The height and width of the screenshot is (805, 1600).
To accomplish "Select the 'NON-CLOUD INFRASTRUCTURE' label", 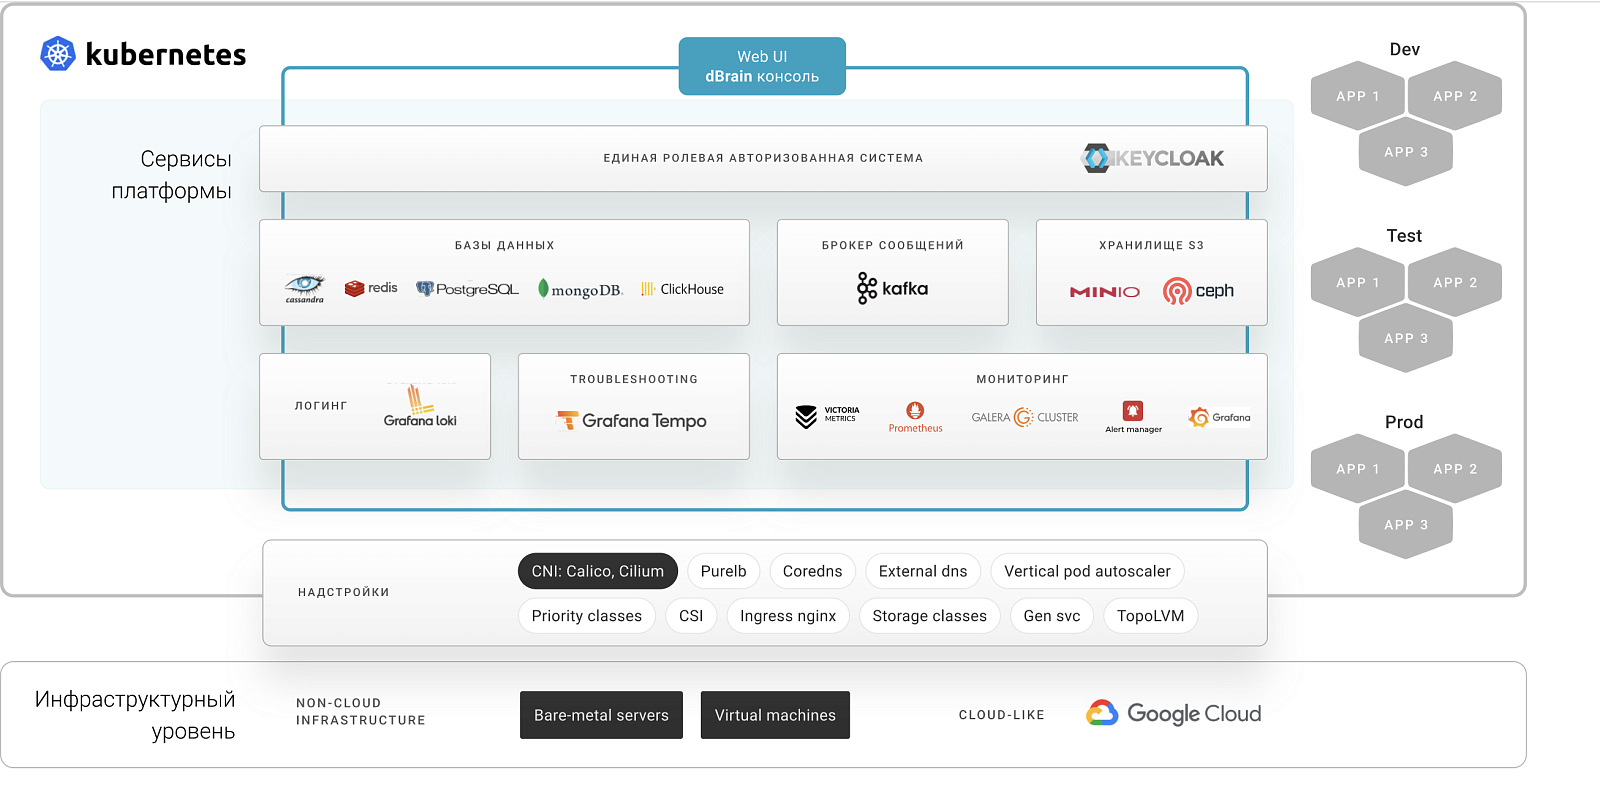I will pos(361,711).
